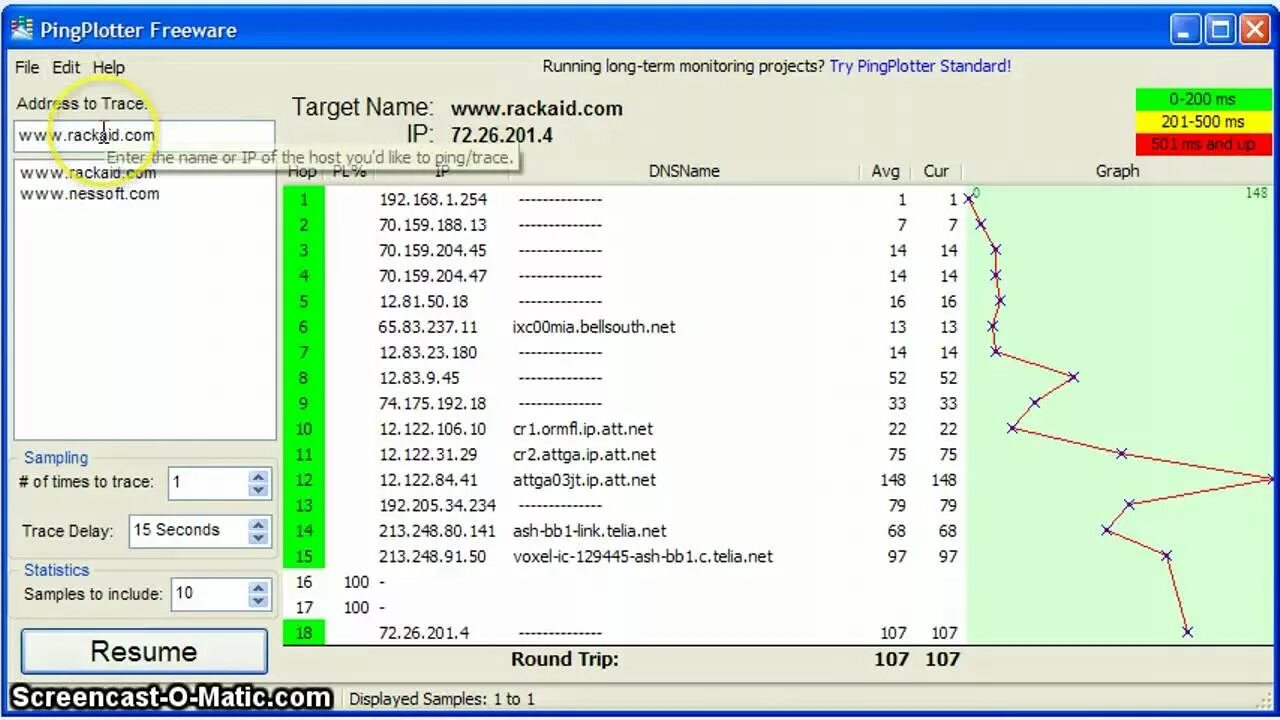
Task: Click the PingPlotter title bar app icon
Action: pos(22,30)
